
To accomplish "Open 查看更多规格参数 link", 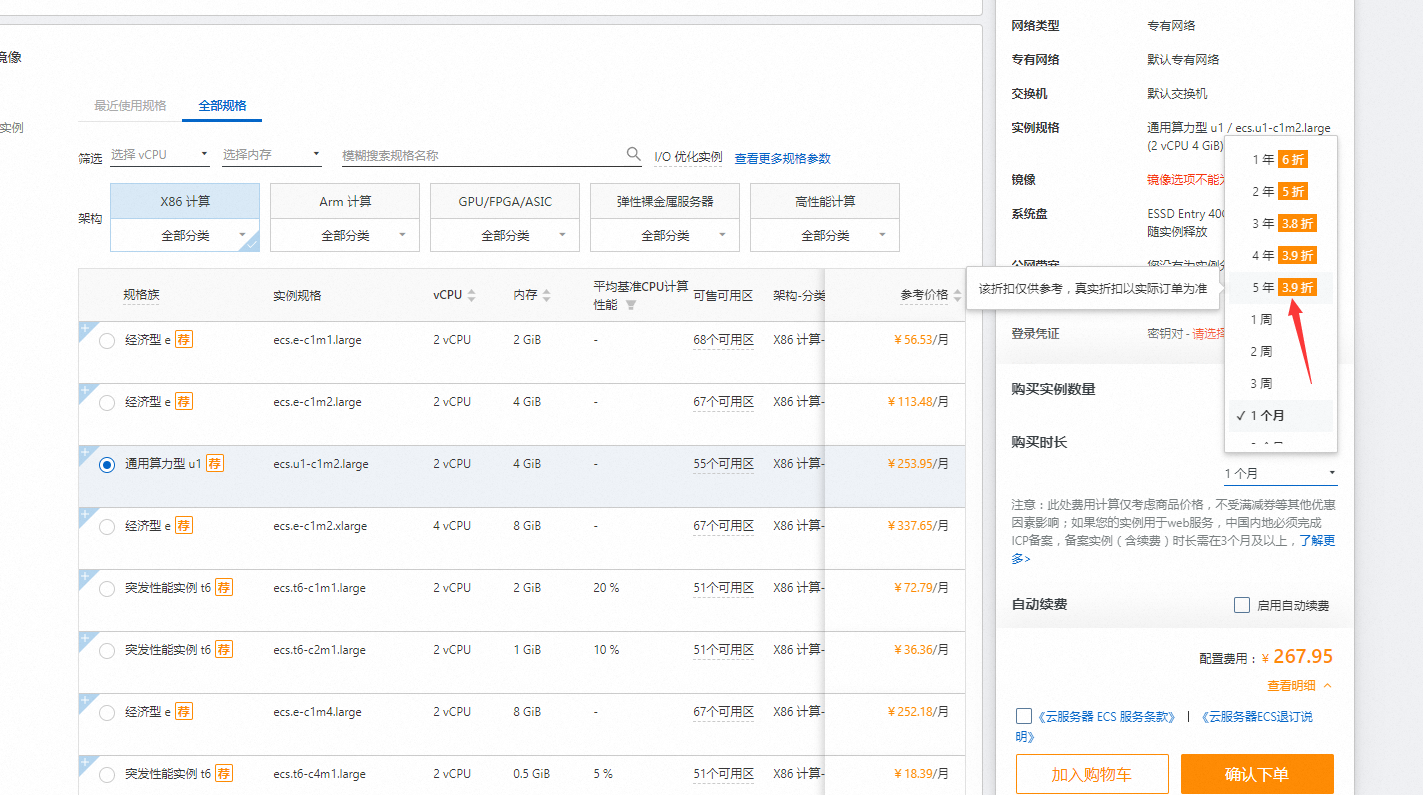I will 782,158.
